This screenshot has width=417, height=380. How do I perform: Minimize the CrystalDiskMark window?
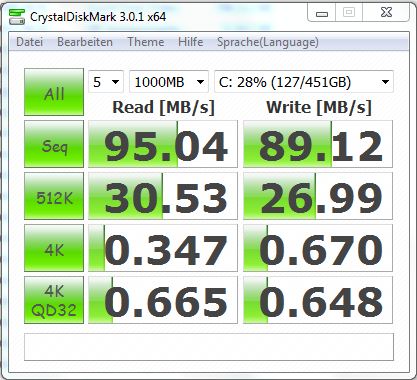[322, 14]
